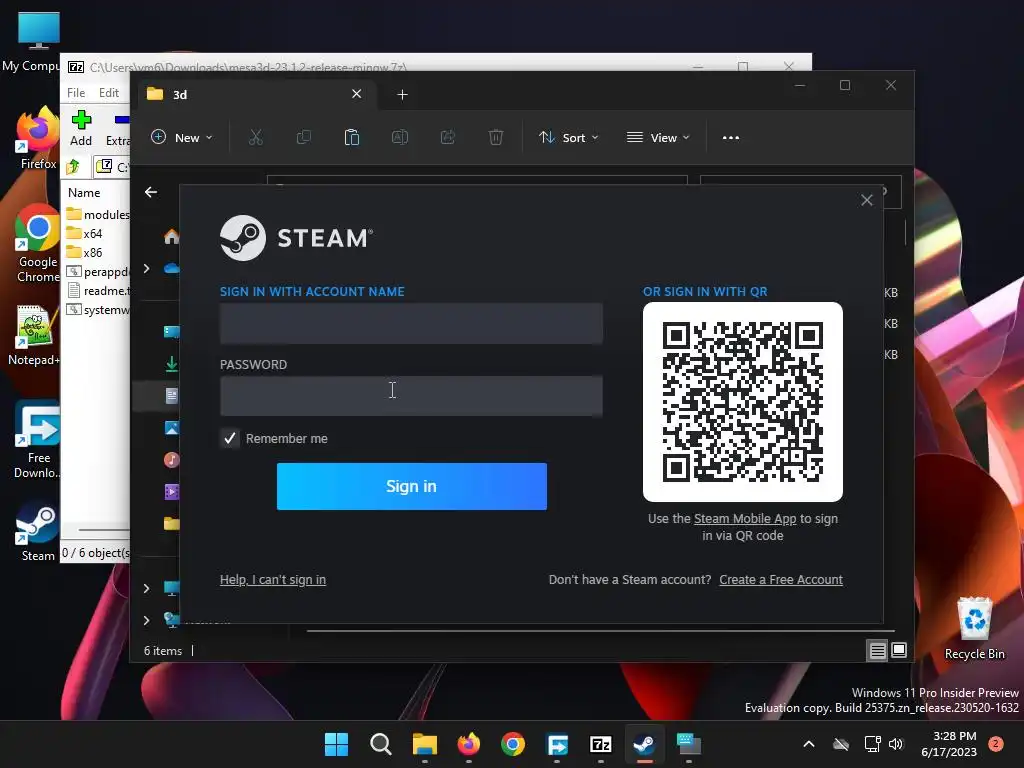The height and width of the screenshot is (768, 1024).
Task: Expand the This PC node in sidebar
Action: [x=146, y=588]
